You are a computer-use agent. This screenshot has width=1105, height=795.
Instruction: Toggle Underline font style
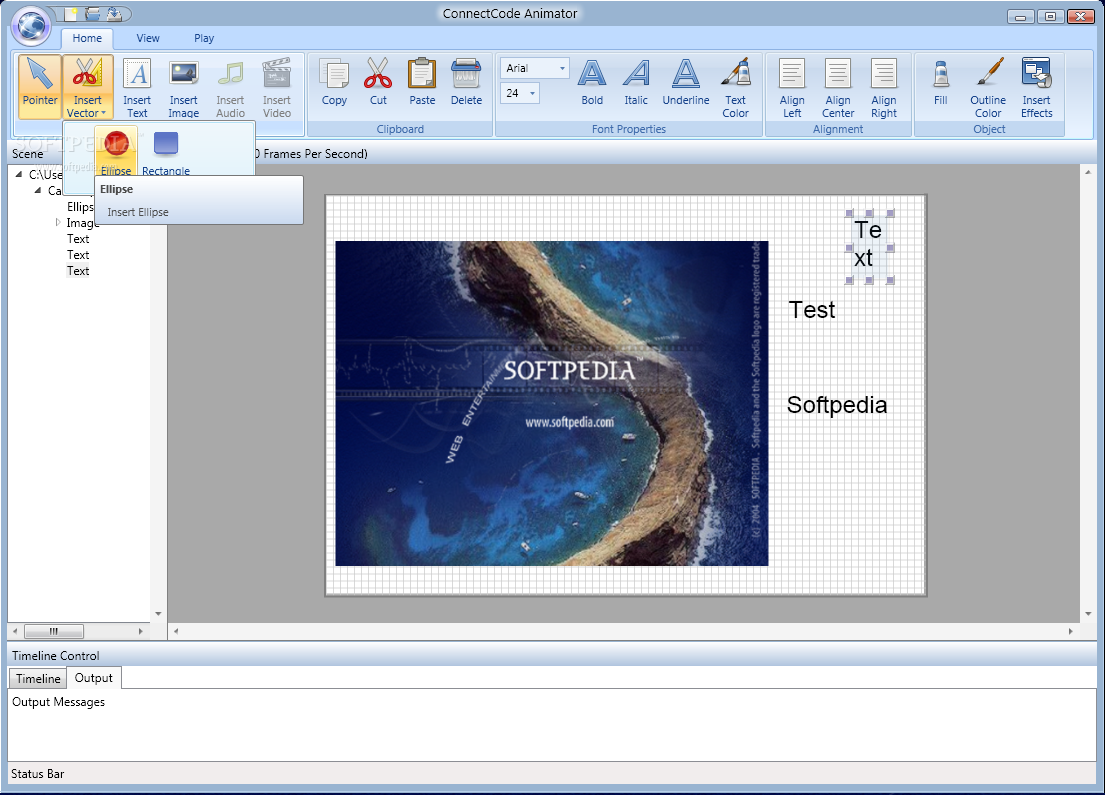(x=686, y=82)
